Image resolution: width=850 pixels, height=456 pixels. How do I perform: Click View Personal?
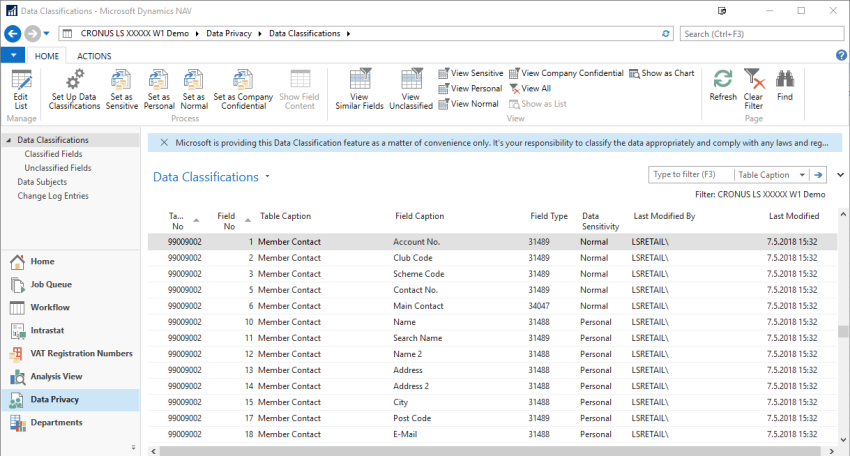[x=470, y=88]
